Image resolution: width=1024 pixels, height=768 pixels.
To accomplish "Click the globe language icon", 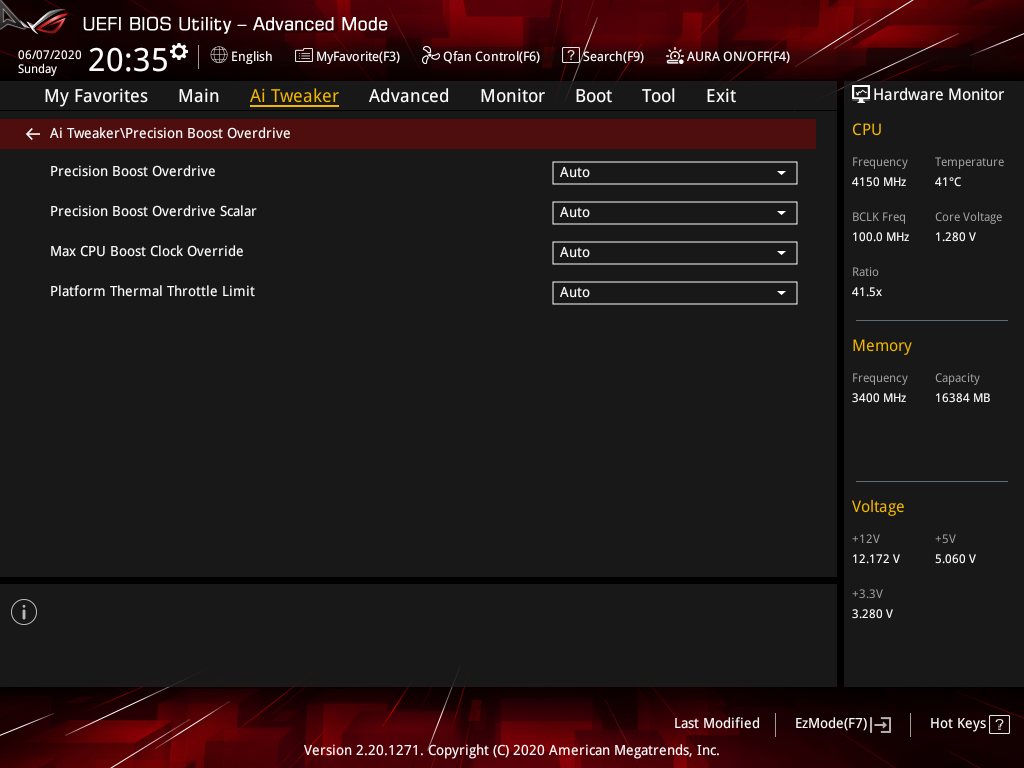I will tap(219, 56).
